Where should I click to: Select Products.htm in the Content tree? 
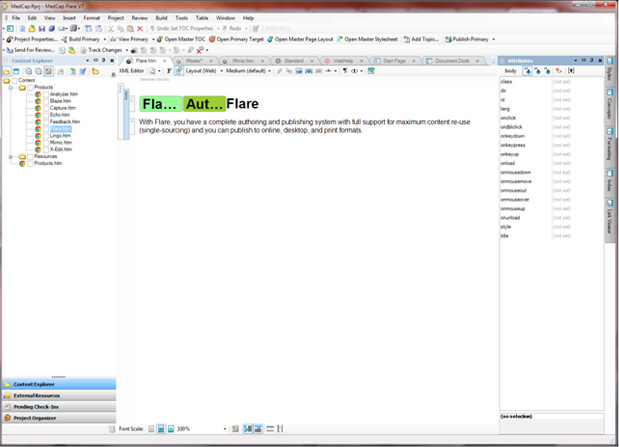48,163
